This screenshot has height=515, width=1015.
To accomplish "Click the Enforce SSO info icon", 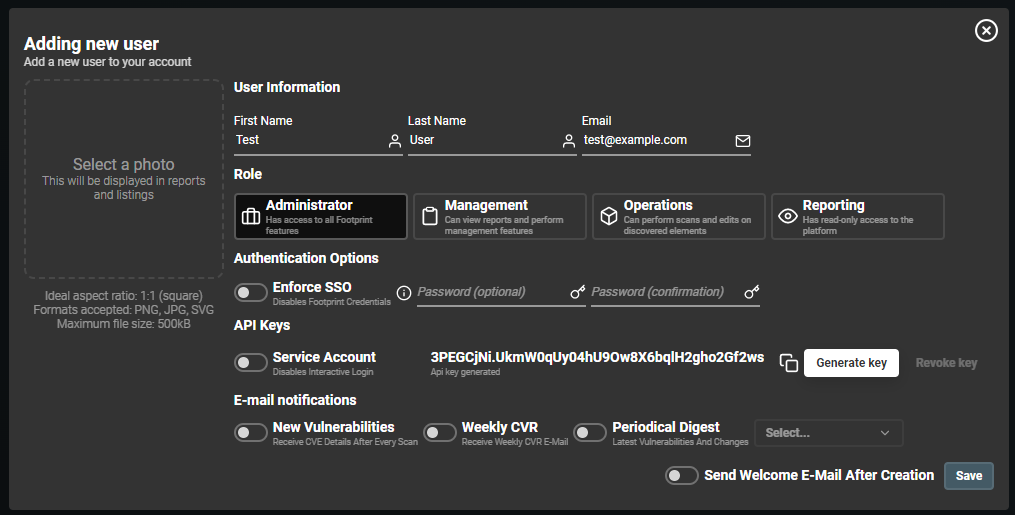I will [x=404, y=293].
